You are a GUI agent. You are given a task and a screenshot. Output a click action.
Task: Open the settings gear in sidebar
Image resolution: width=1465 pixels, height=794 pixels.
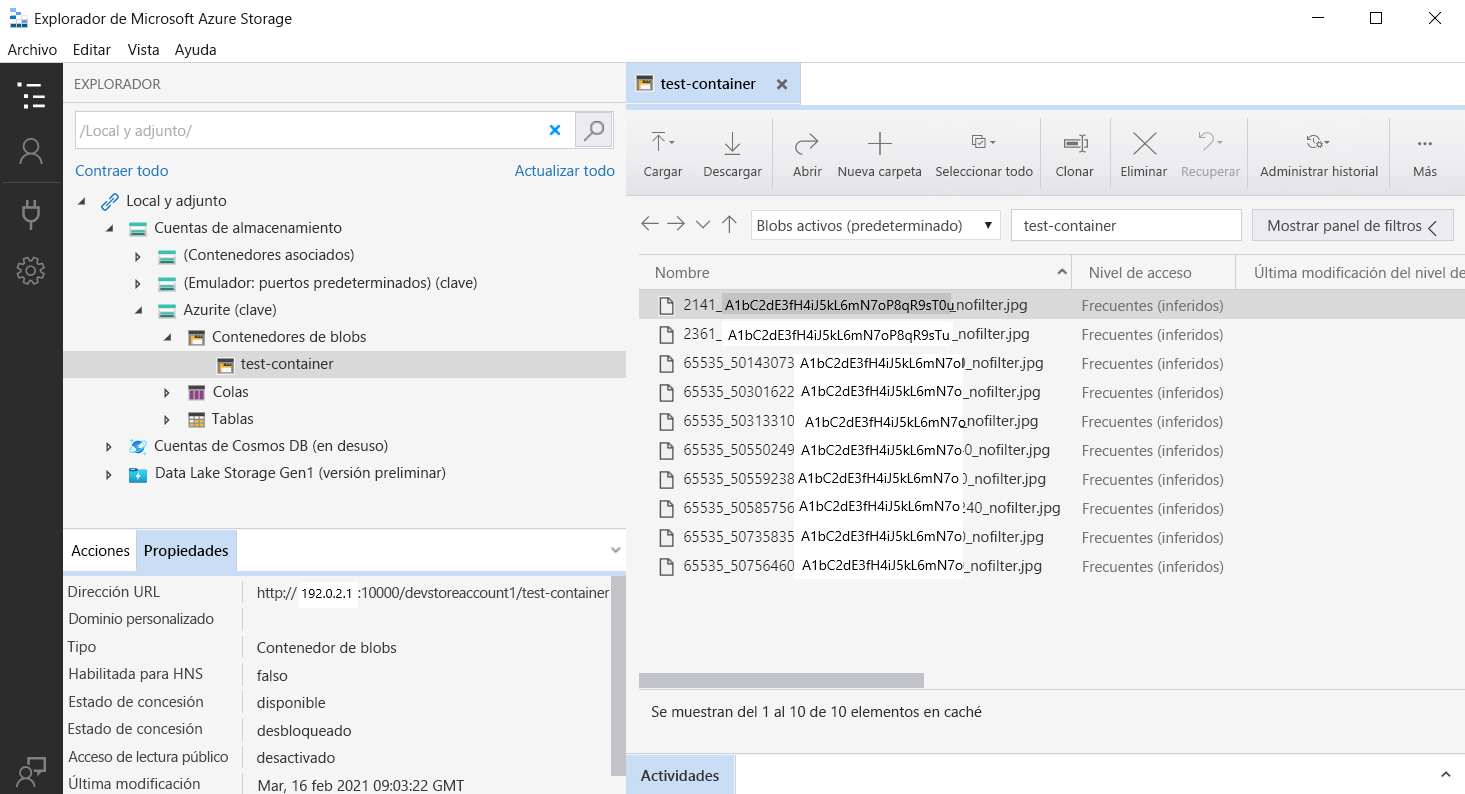[31, 270]
